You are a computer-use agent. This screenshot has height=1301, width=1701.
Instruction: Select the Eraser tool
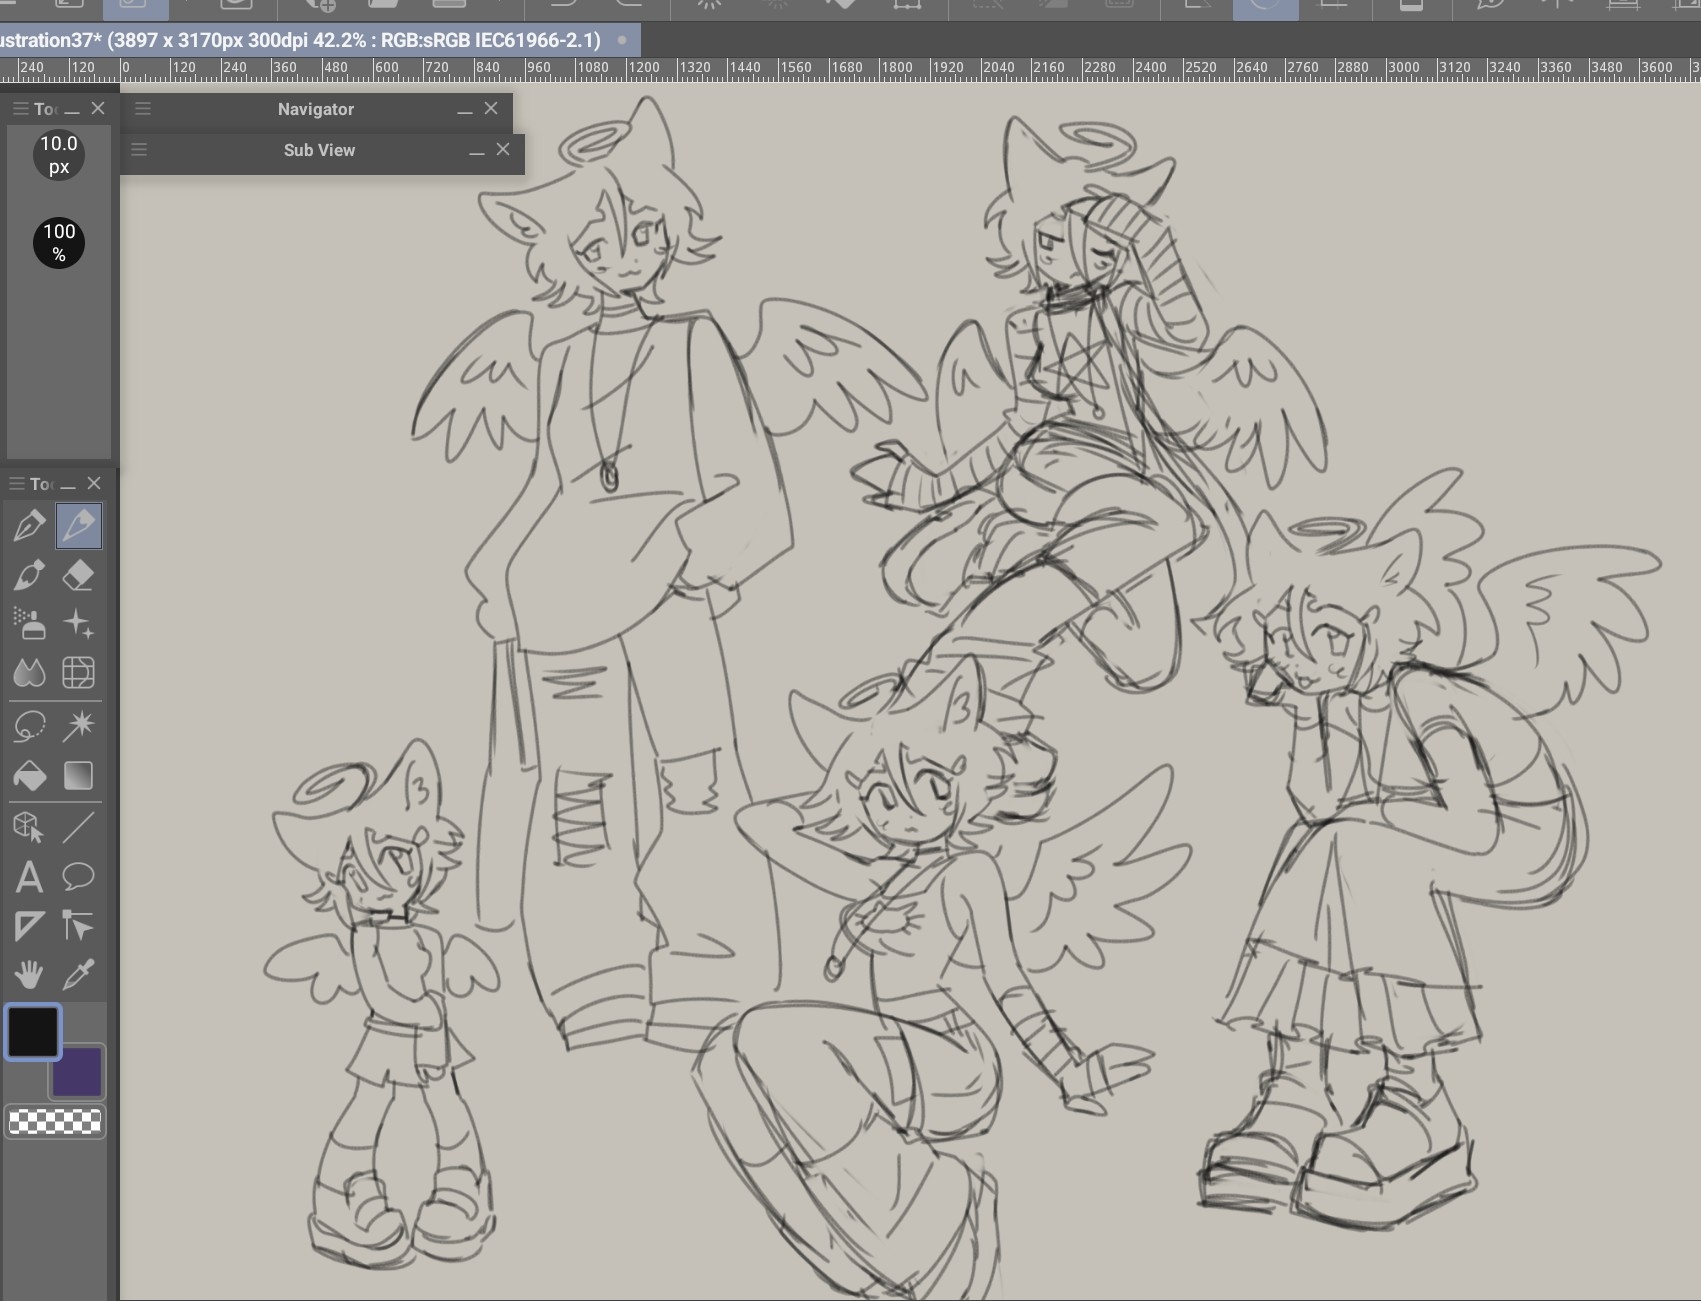(x=78, y=575)
